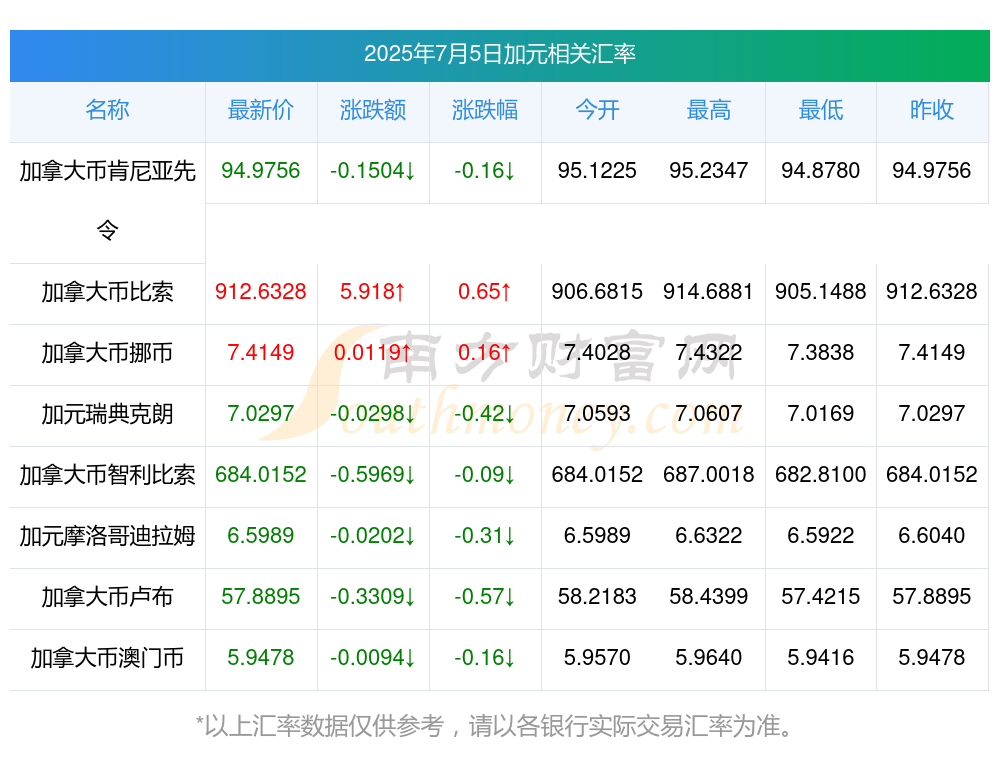The height and width of the screenshot is (757, 1000).
Task: Click the 昨收 column header
Action: click(932, 110)
